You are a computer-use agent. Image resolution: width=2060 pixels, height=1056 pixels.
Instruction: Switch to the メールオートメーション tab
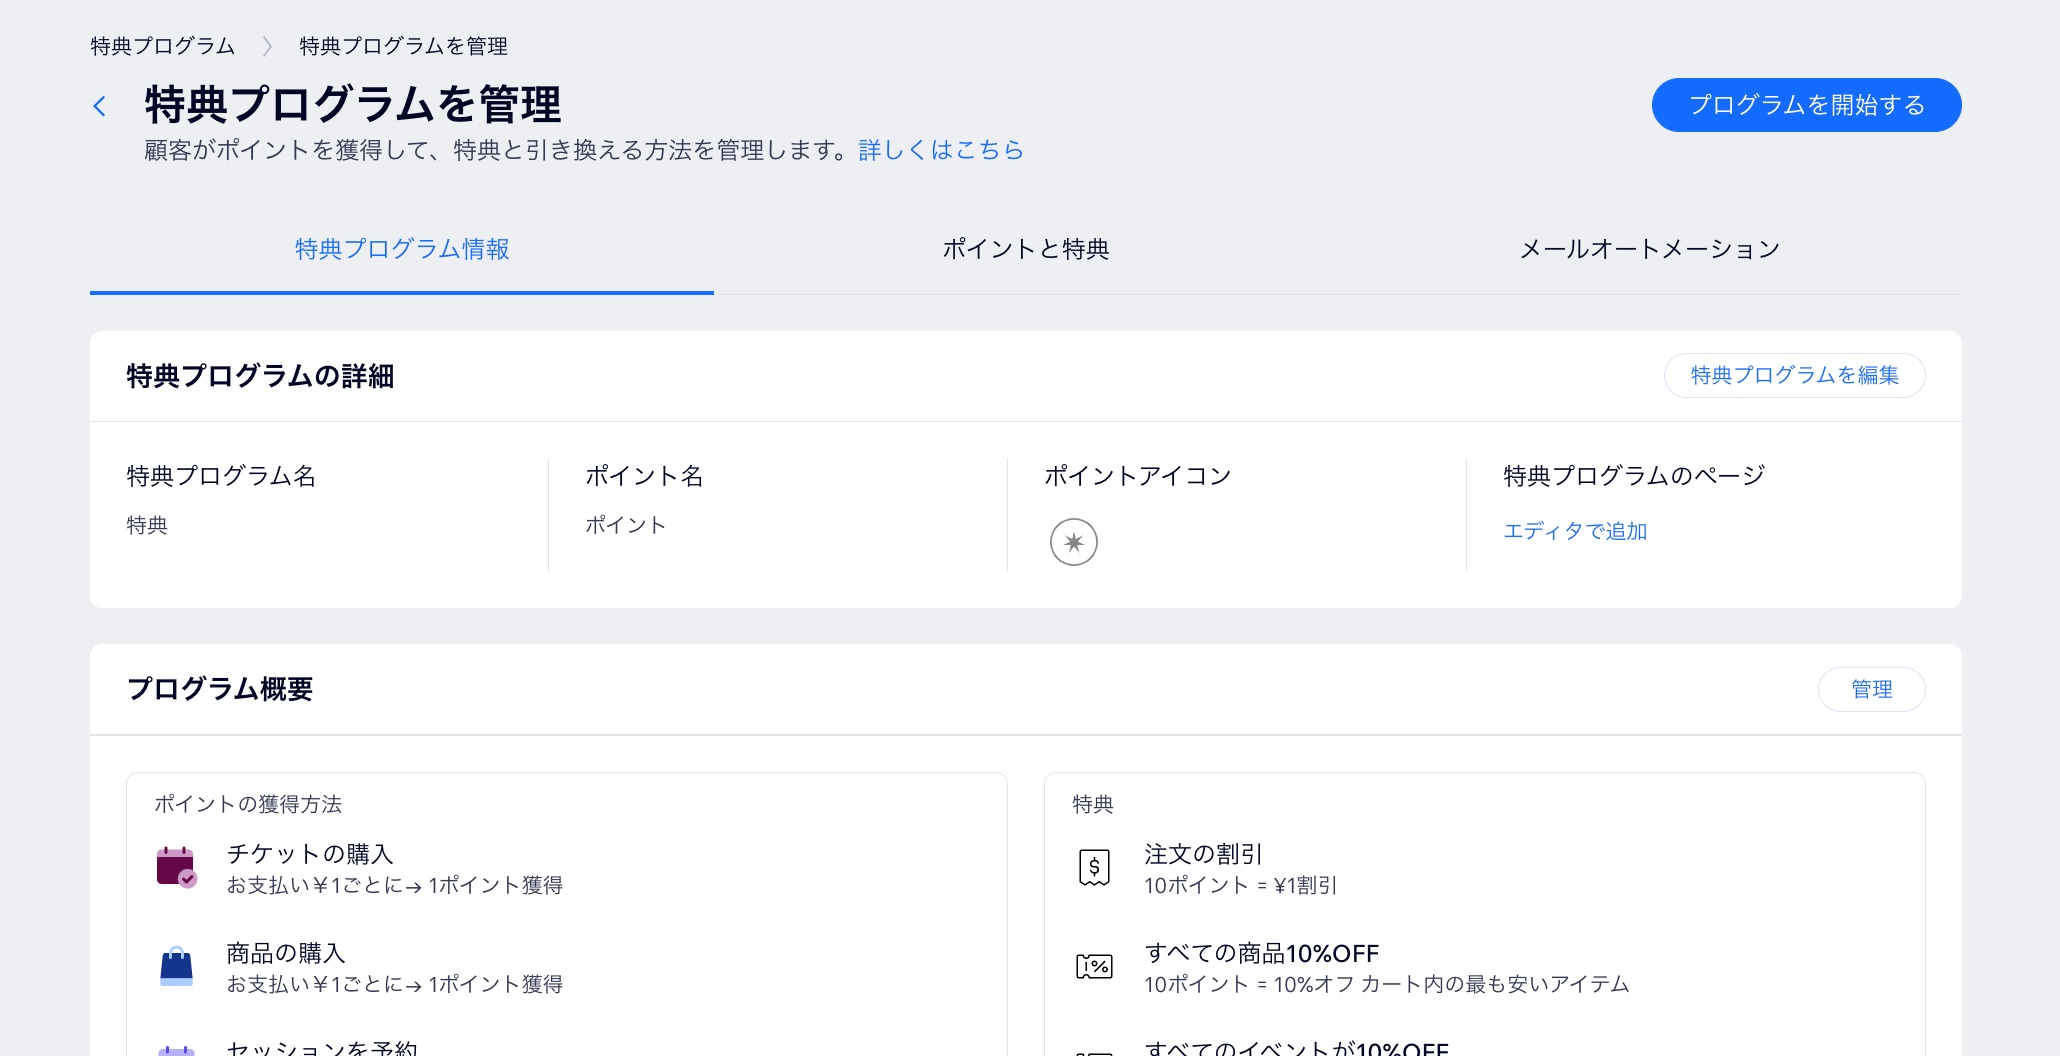pyautogui.click(x=1650, y=249)
